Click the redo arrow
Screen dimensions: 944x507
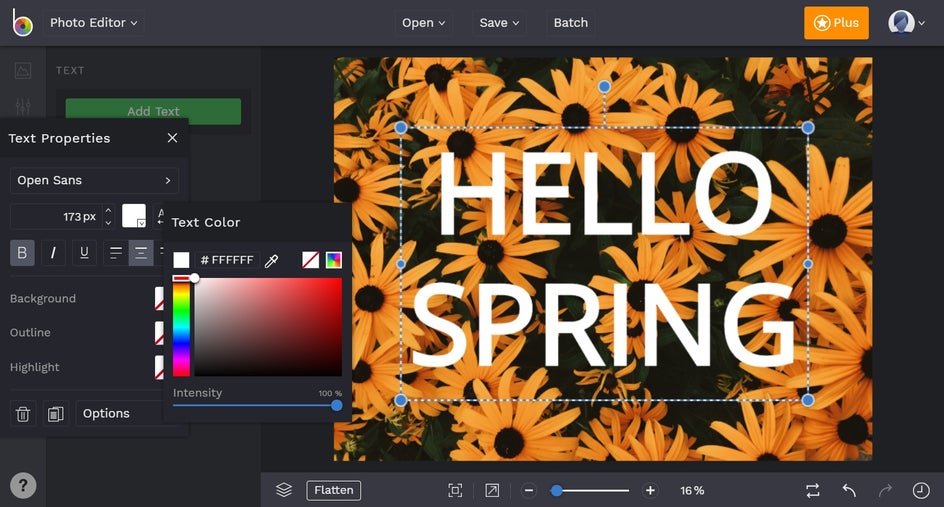tap(885, 490)
